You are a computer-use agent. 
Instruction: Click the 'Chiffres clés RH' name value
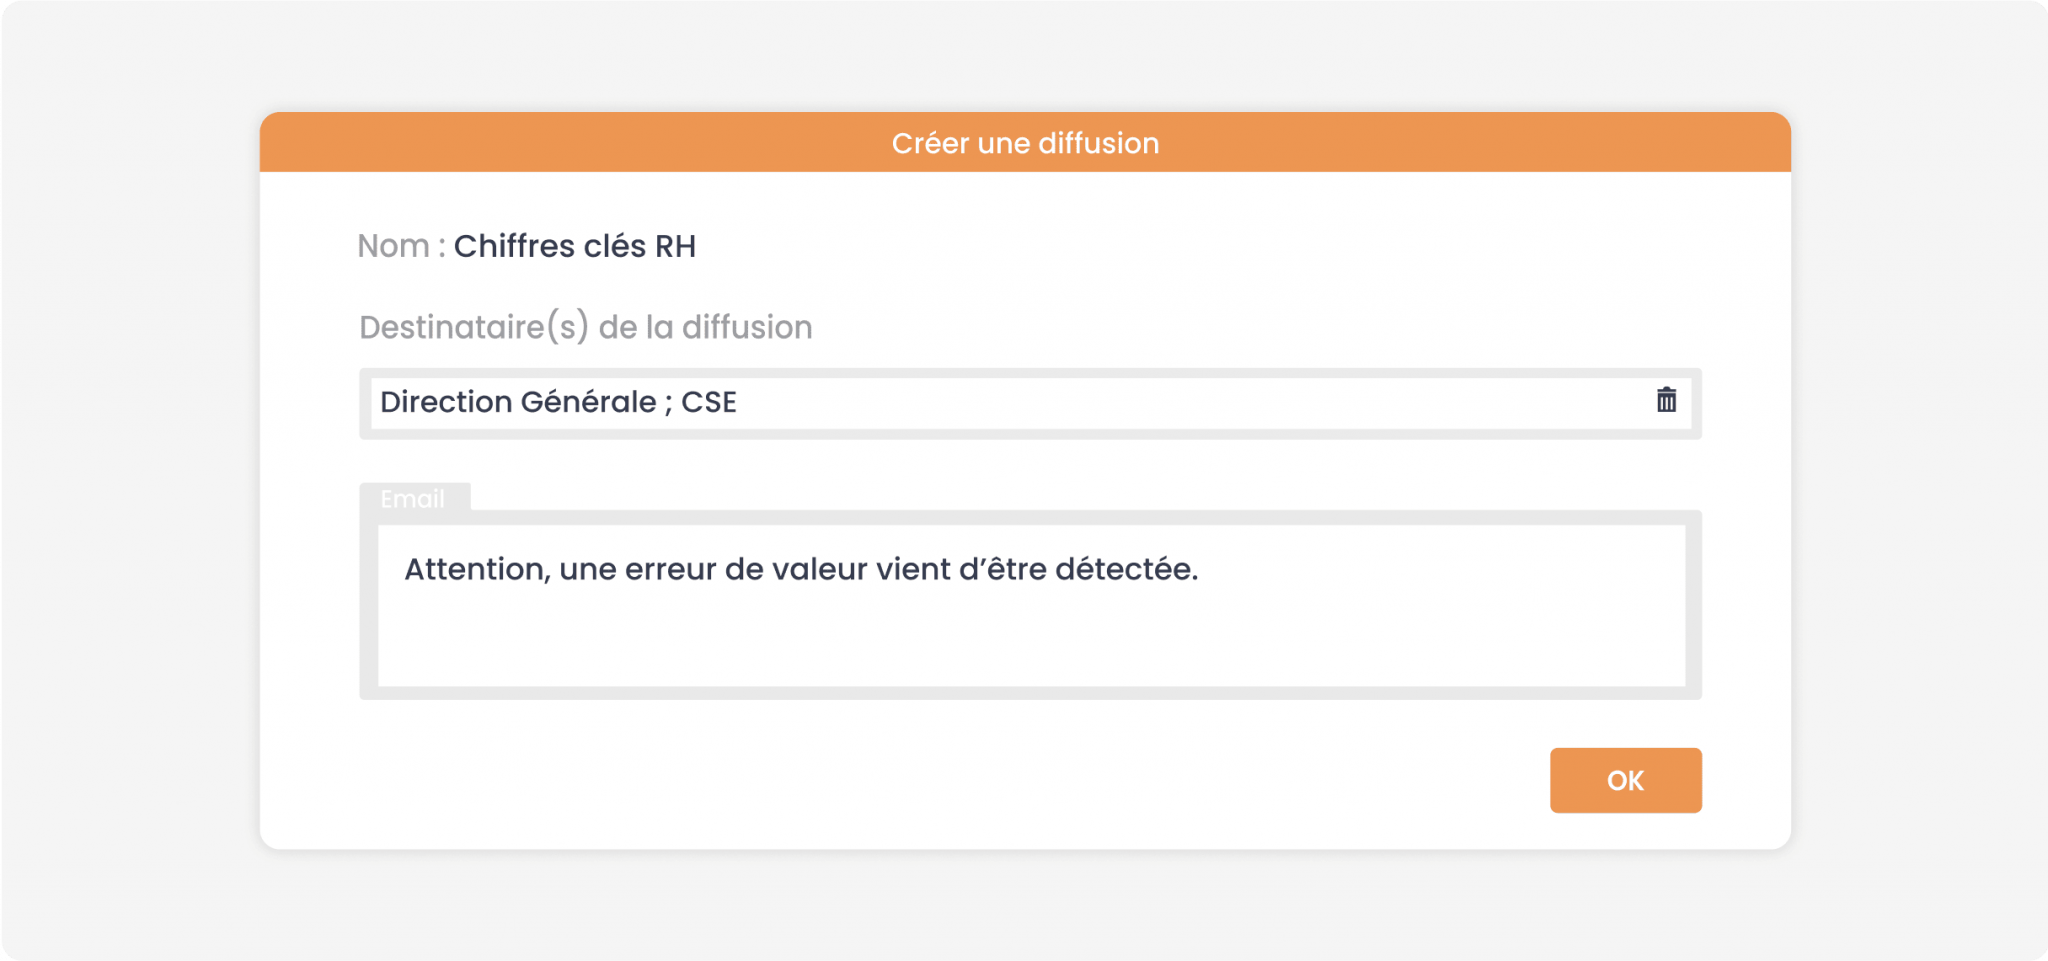[574, 246]
